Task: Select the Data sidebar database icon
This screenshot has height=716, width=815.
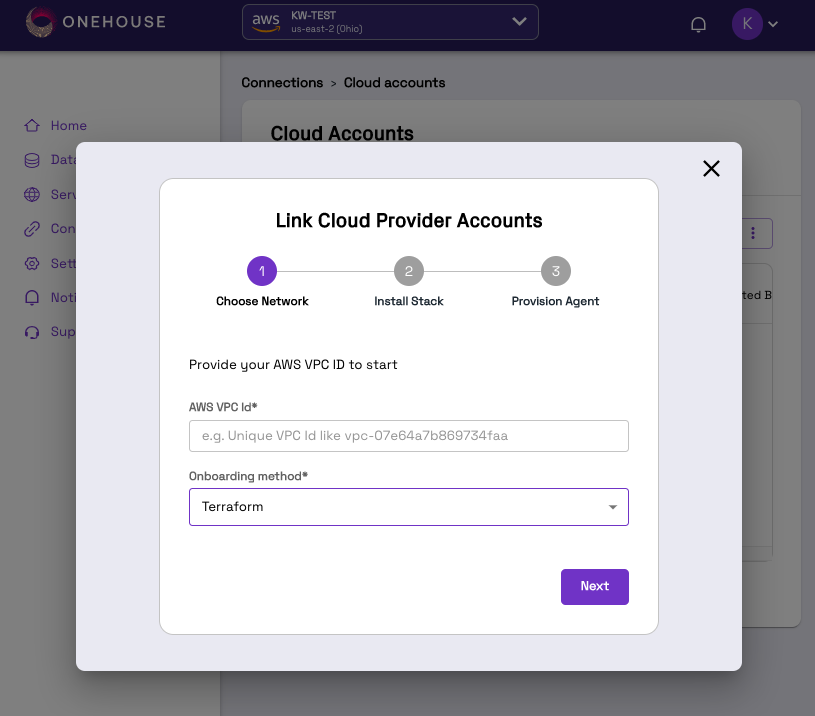Action: tap(31, 159)
